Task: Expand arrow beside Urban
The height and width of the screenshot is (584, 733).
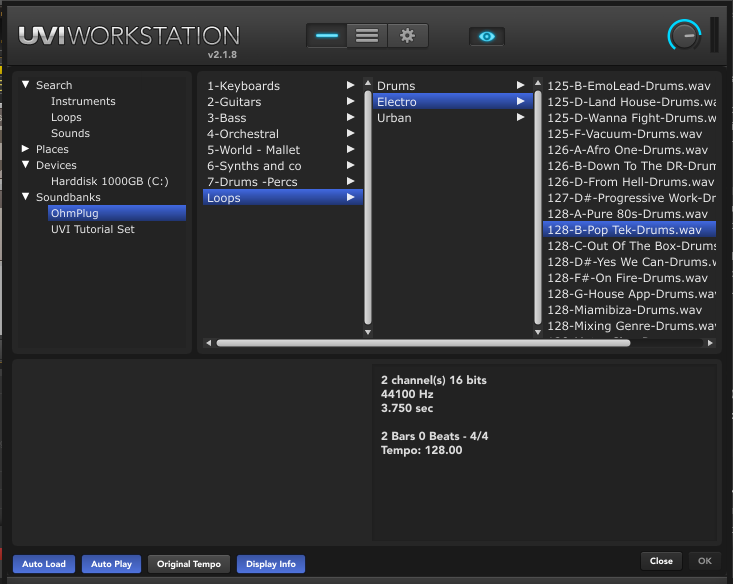Action: click(520, 117)
